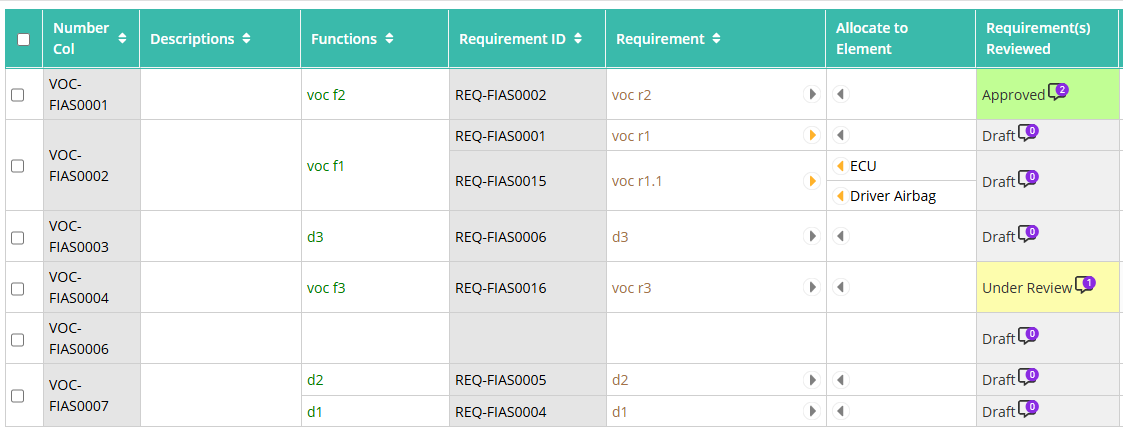Image resolution: width=1123 pixels, height=439 pixels.
Task: Open the voc r1 requirement link
Action: tap(631, 135)
